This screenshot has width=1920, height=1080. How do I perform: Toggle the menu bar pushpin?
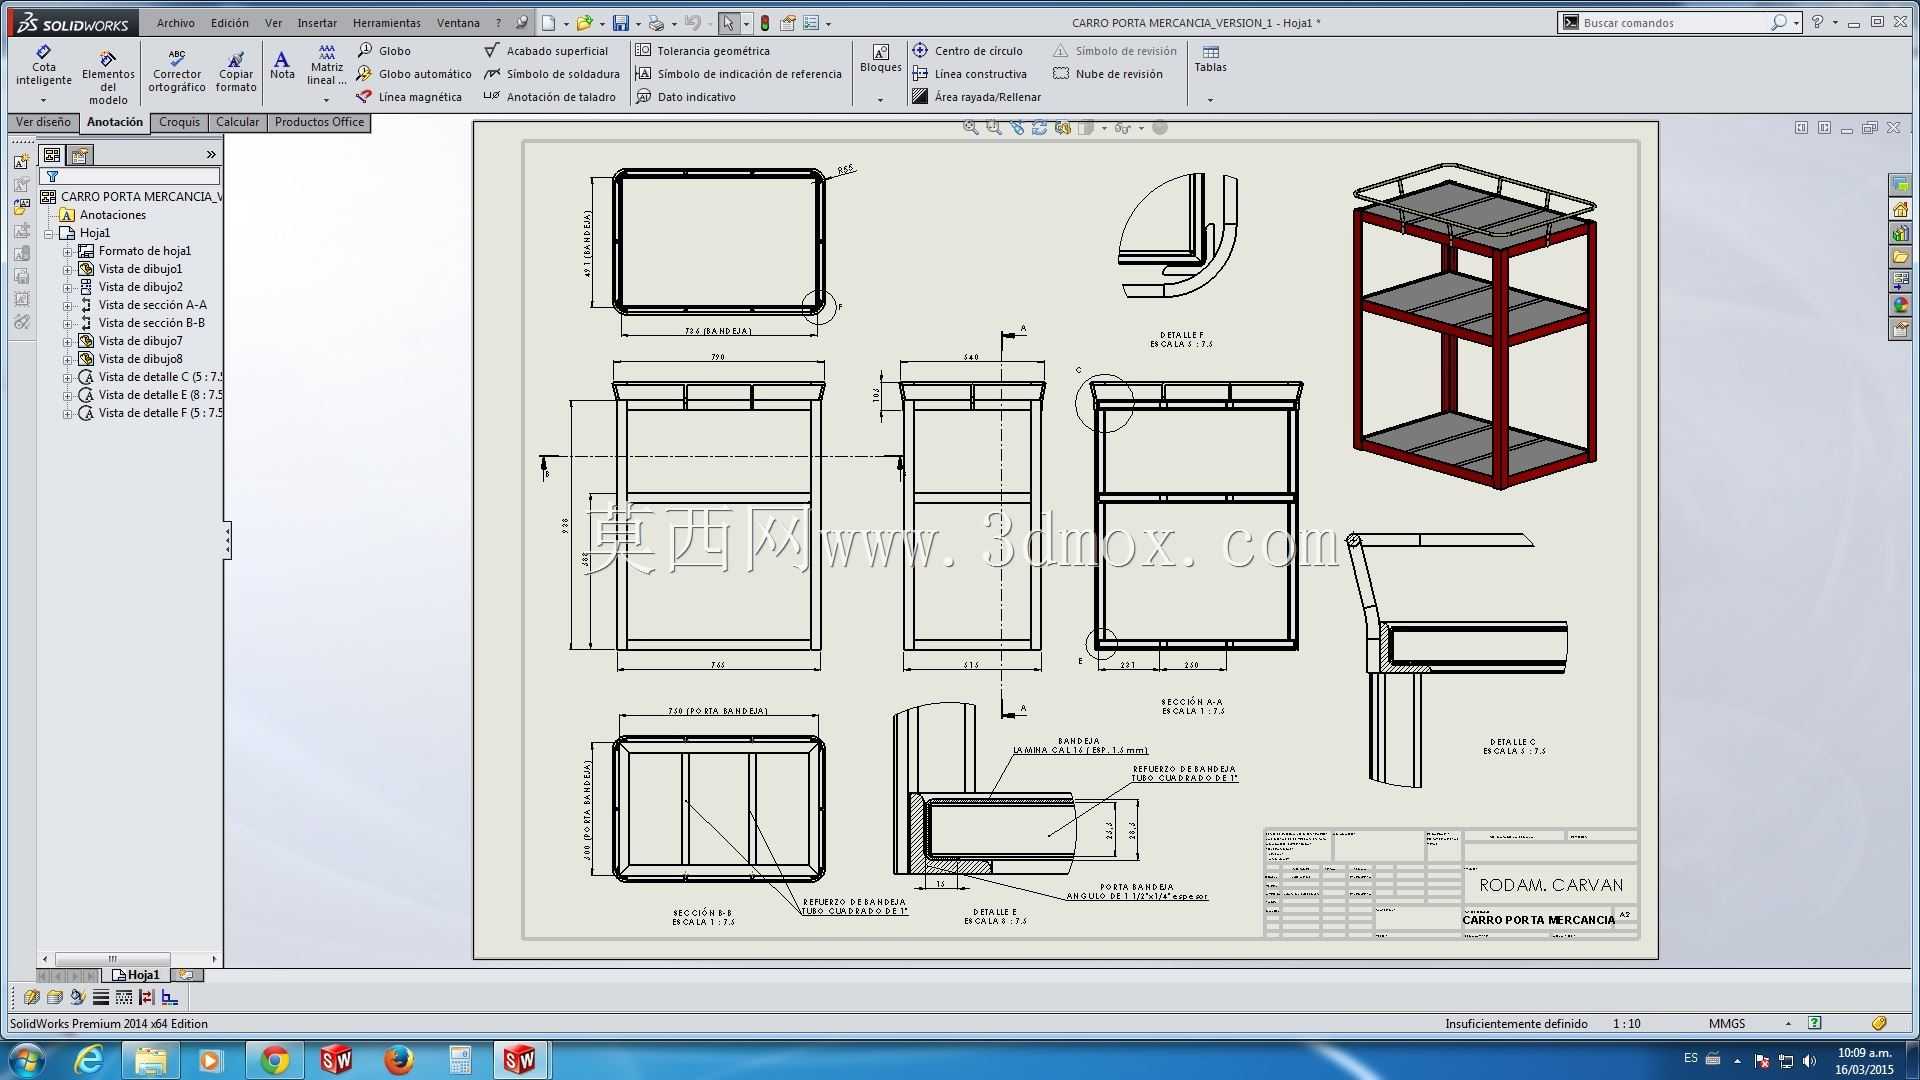click(x=522, y=23)
